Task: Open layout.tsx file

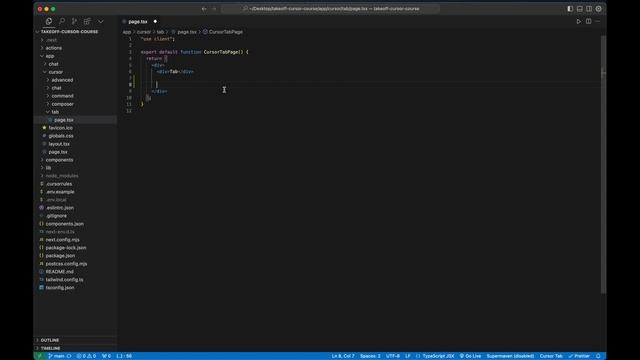Action: point(59,144)
